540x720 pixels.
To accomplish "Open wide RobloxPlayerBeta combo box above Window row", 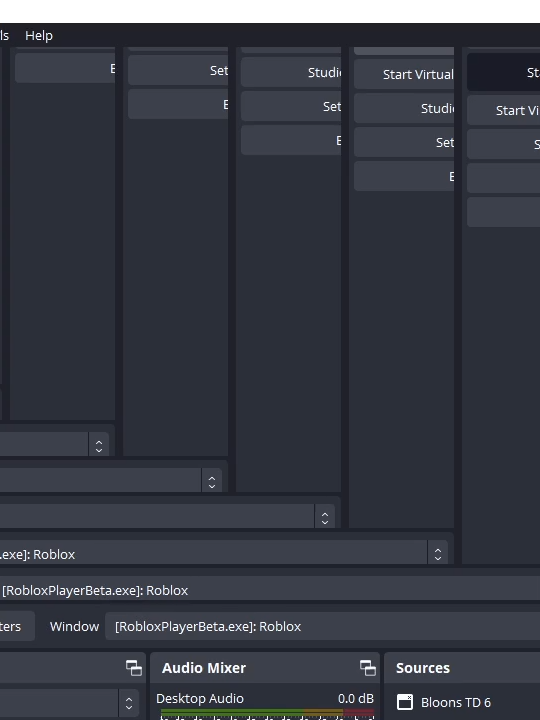I will (x=270, y=590).
